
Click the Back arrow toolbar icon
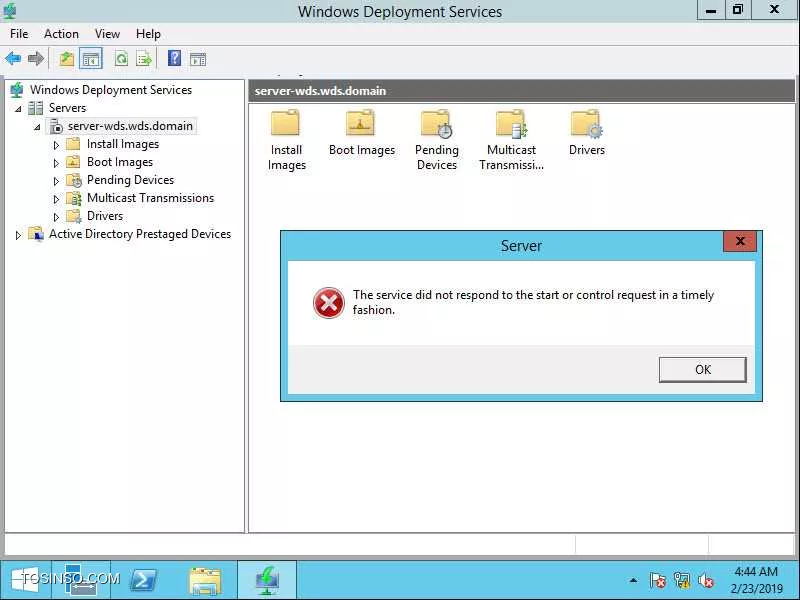[13, 59]
